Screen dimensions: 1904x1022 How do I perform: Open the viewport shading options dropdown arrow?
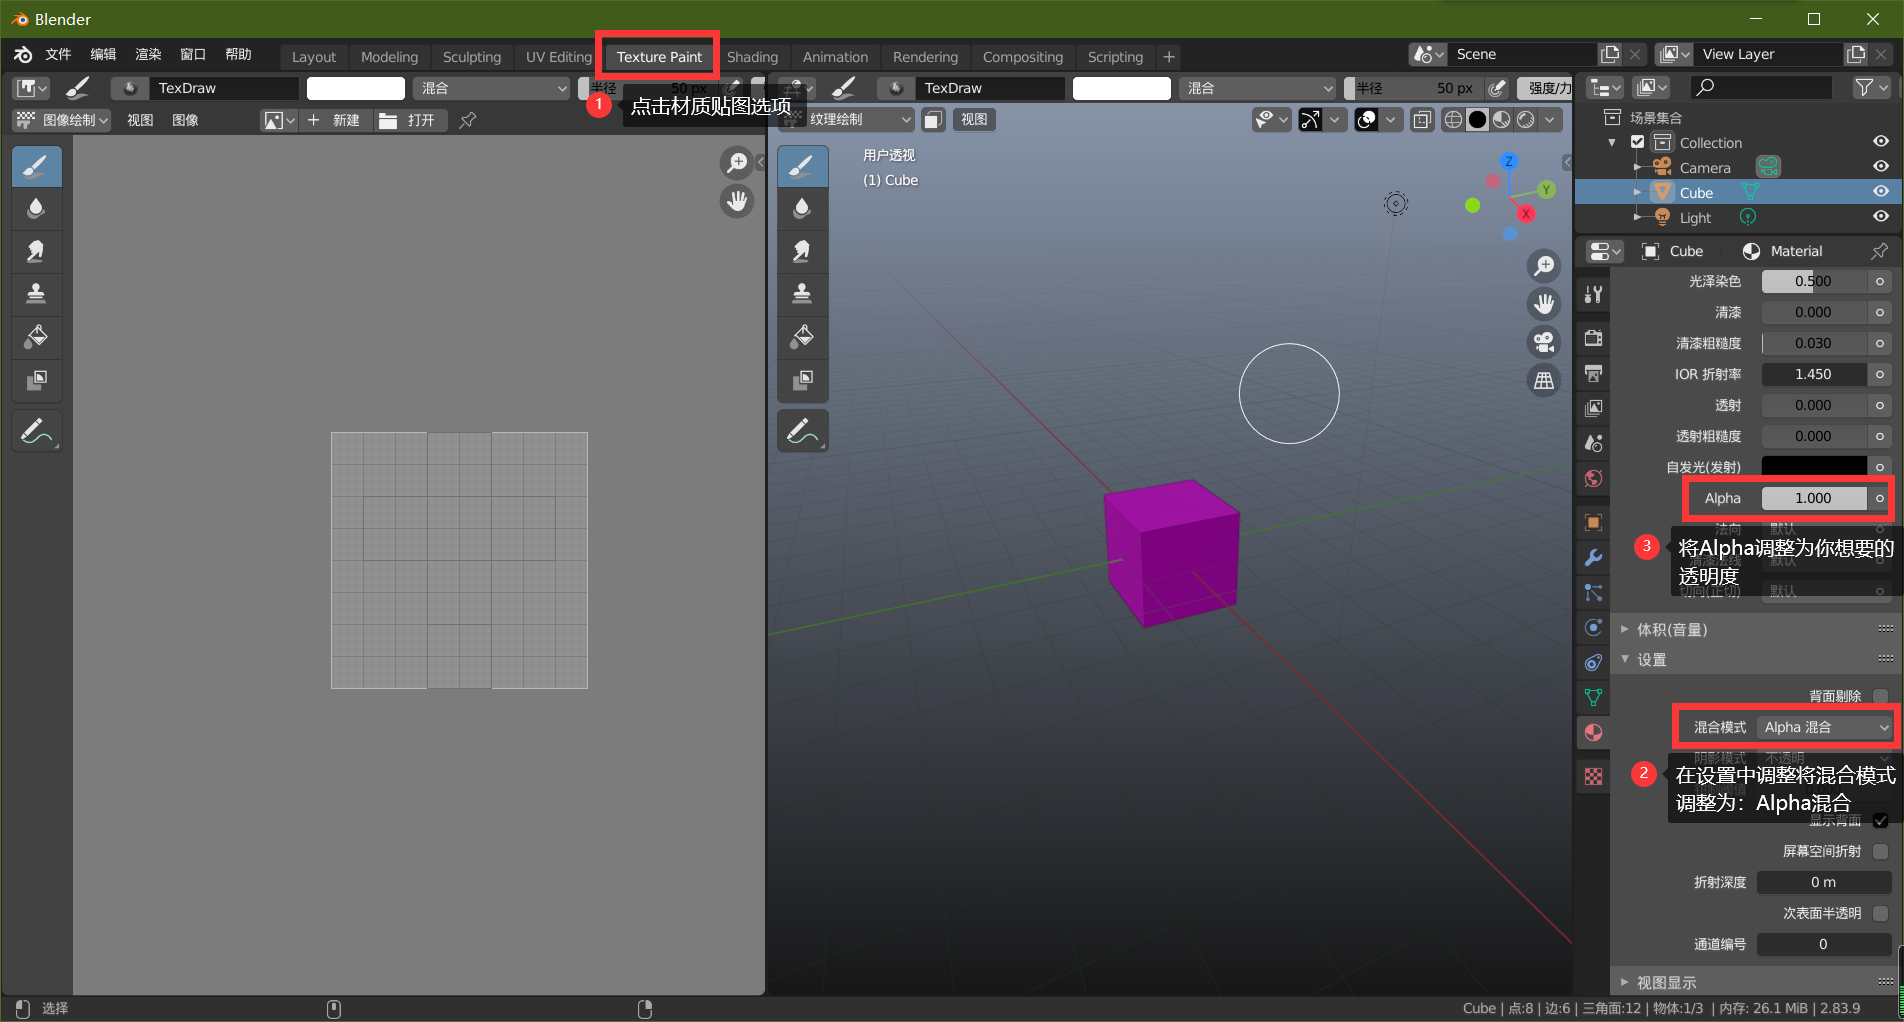click(1550, 120)
